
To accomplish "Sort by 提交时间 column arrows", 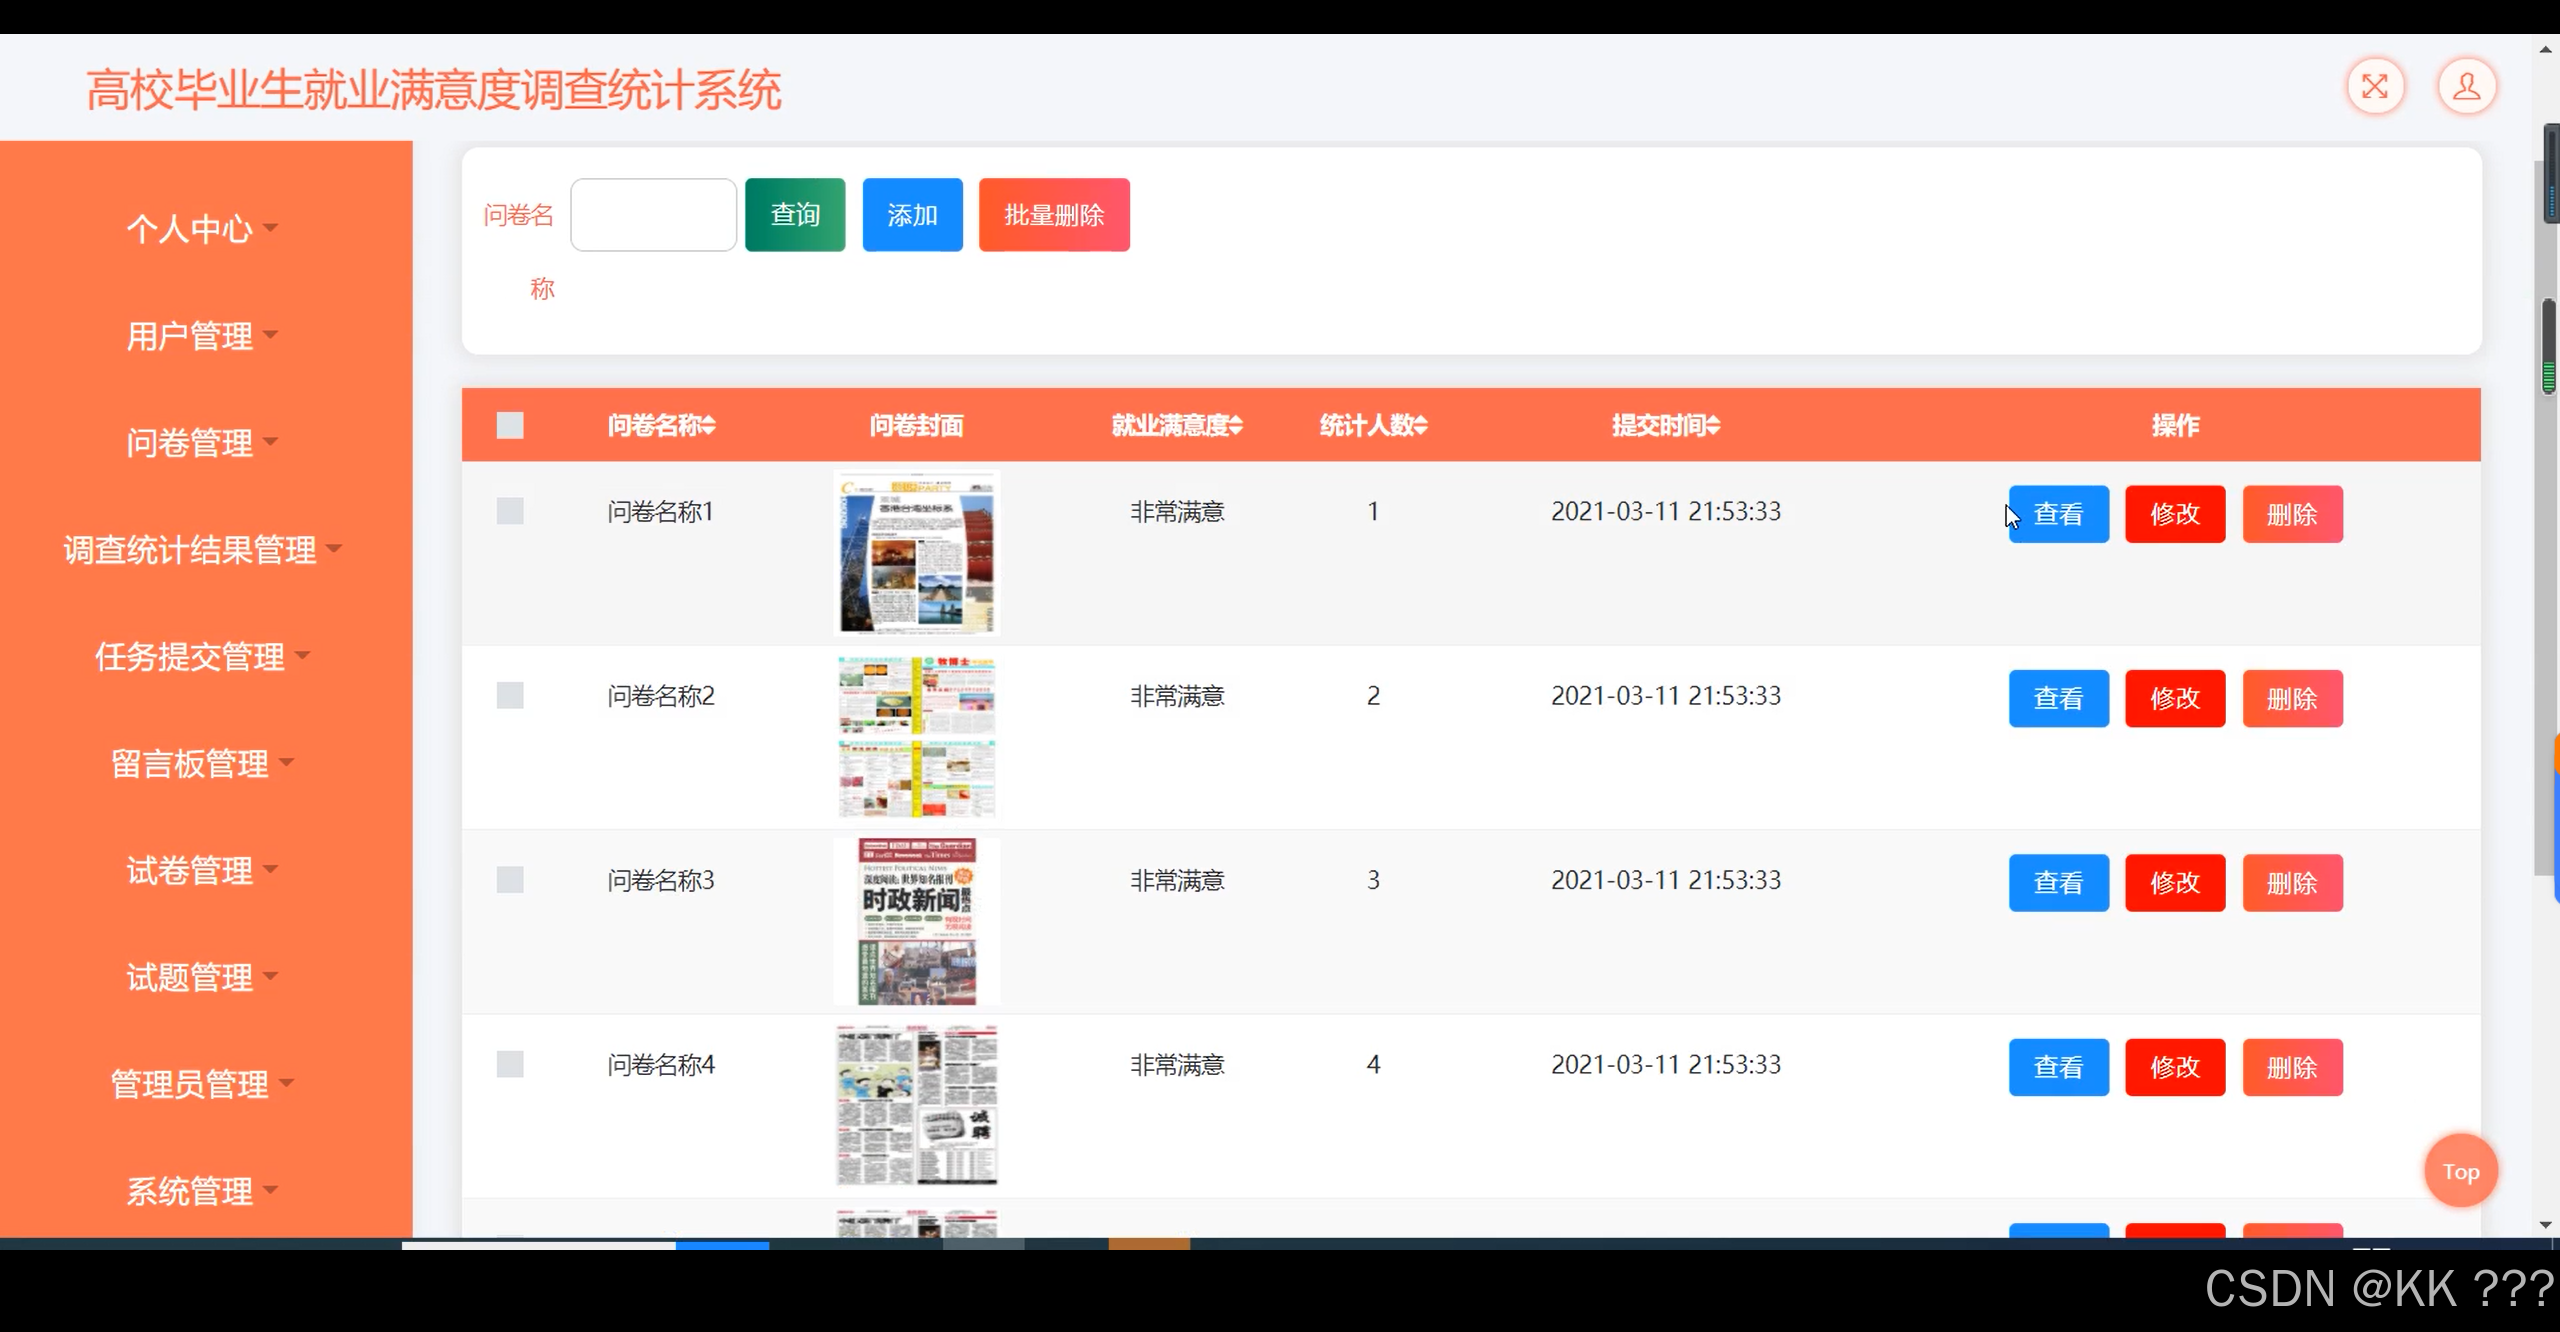I will pyautogui.click(x=1714, y=426).
